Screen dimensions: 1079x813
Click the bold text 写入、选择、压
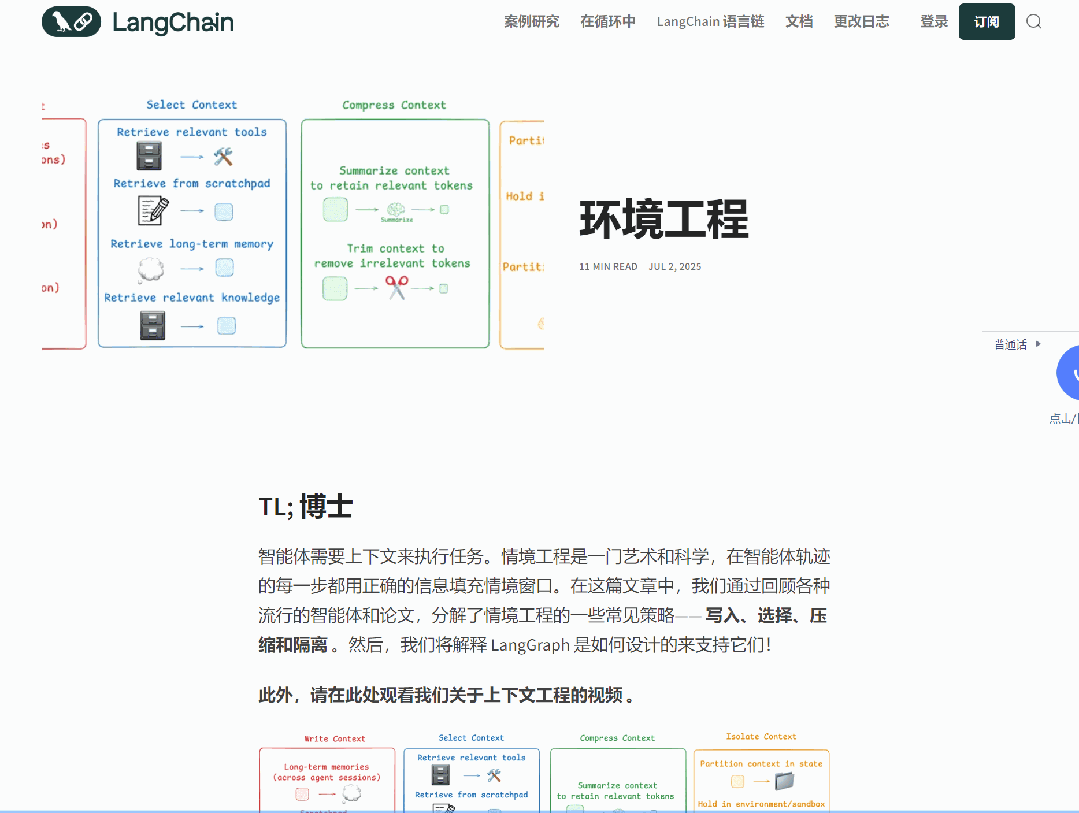(766, 615)
